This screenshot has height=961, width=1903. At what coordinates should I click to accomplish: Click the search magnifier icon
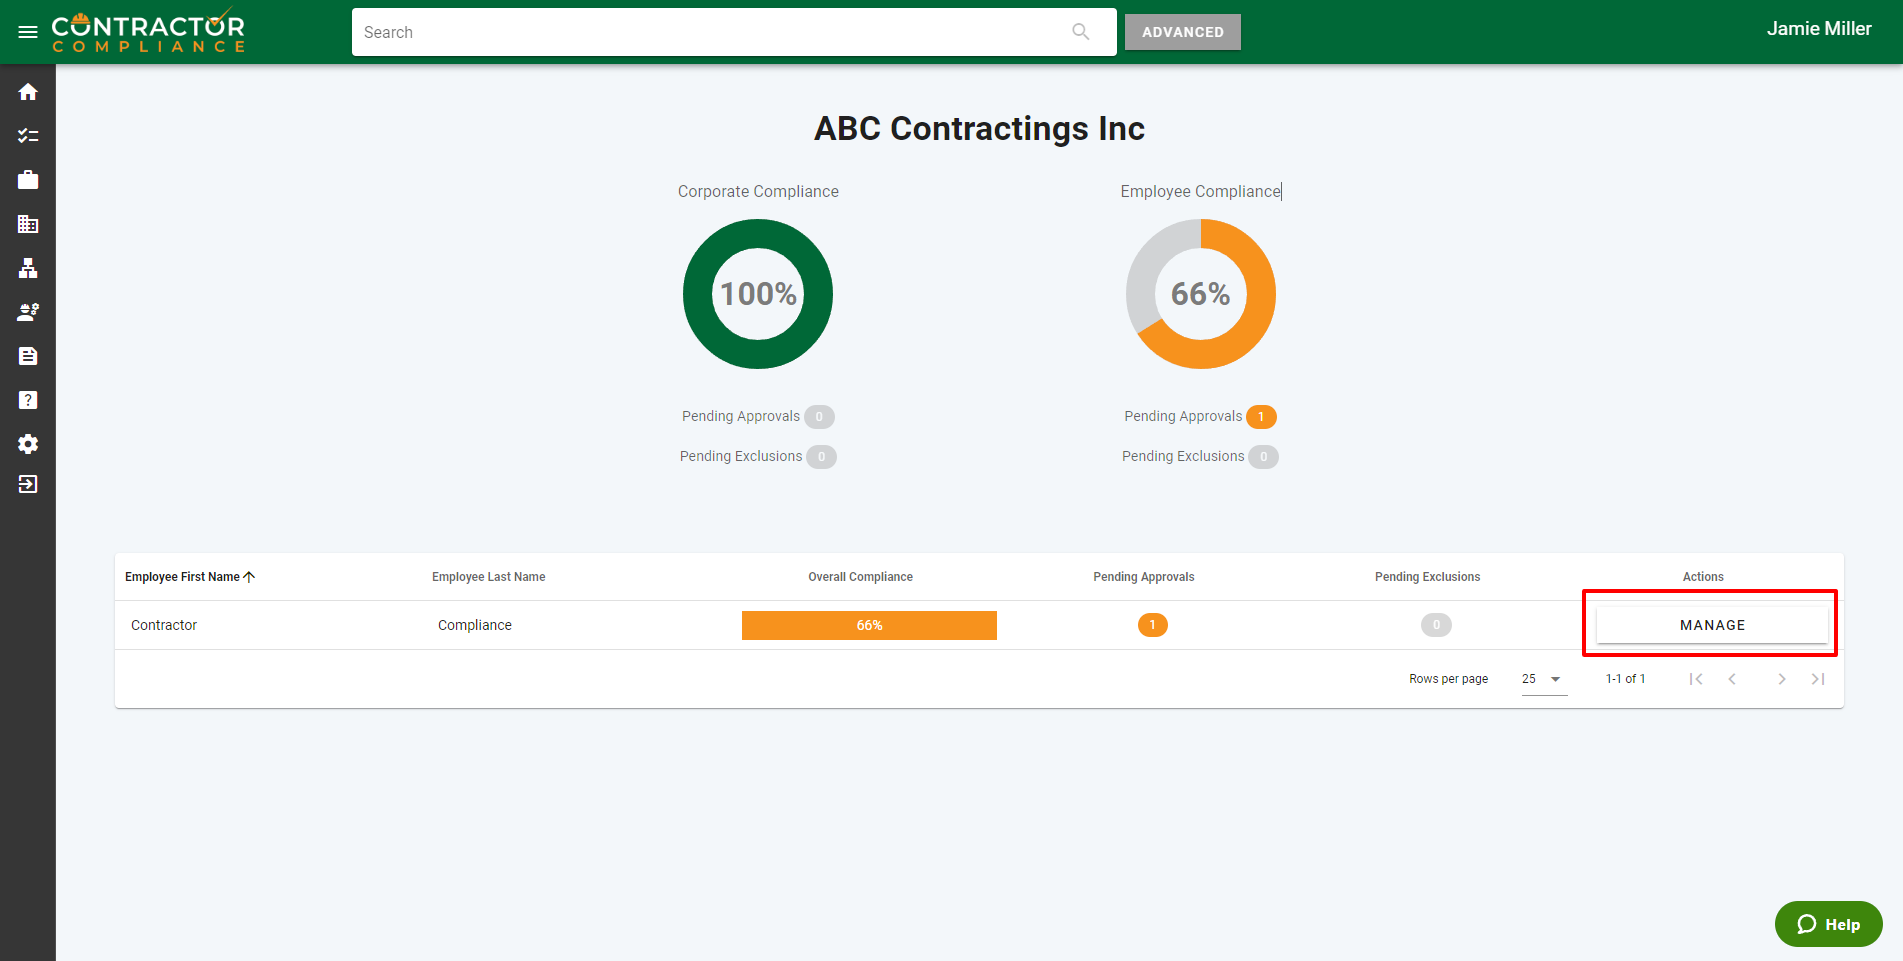(1080, 32)
